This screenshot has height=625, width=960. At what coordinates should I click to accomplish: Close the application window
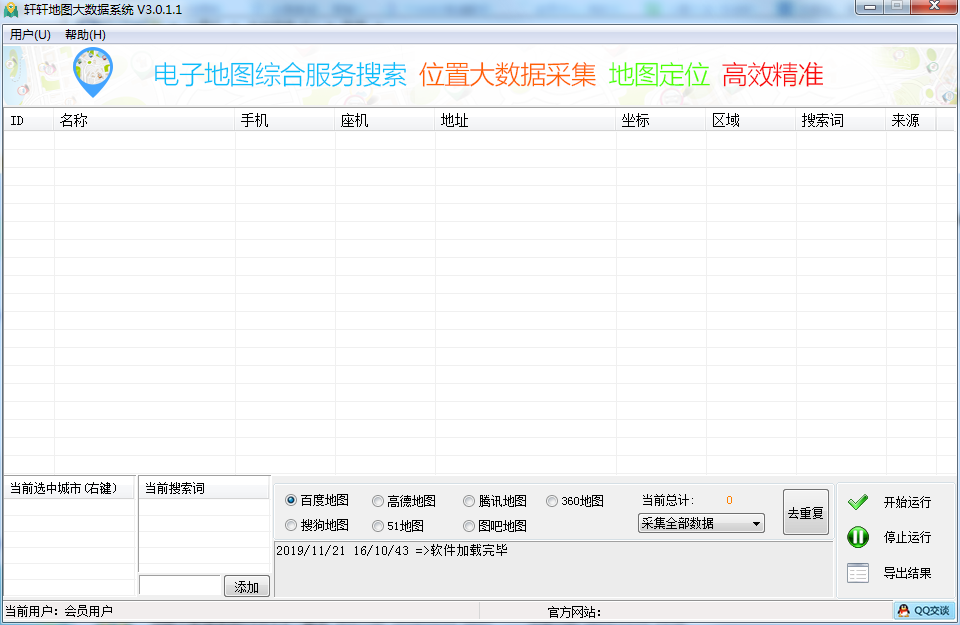tap(934, 6)
